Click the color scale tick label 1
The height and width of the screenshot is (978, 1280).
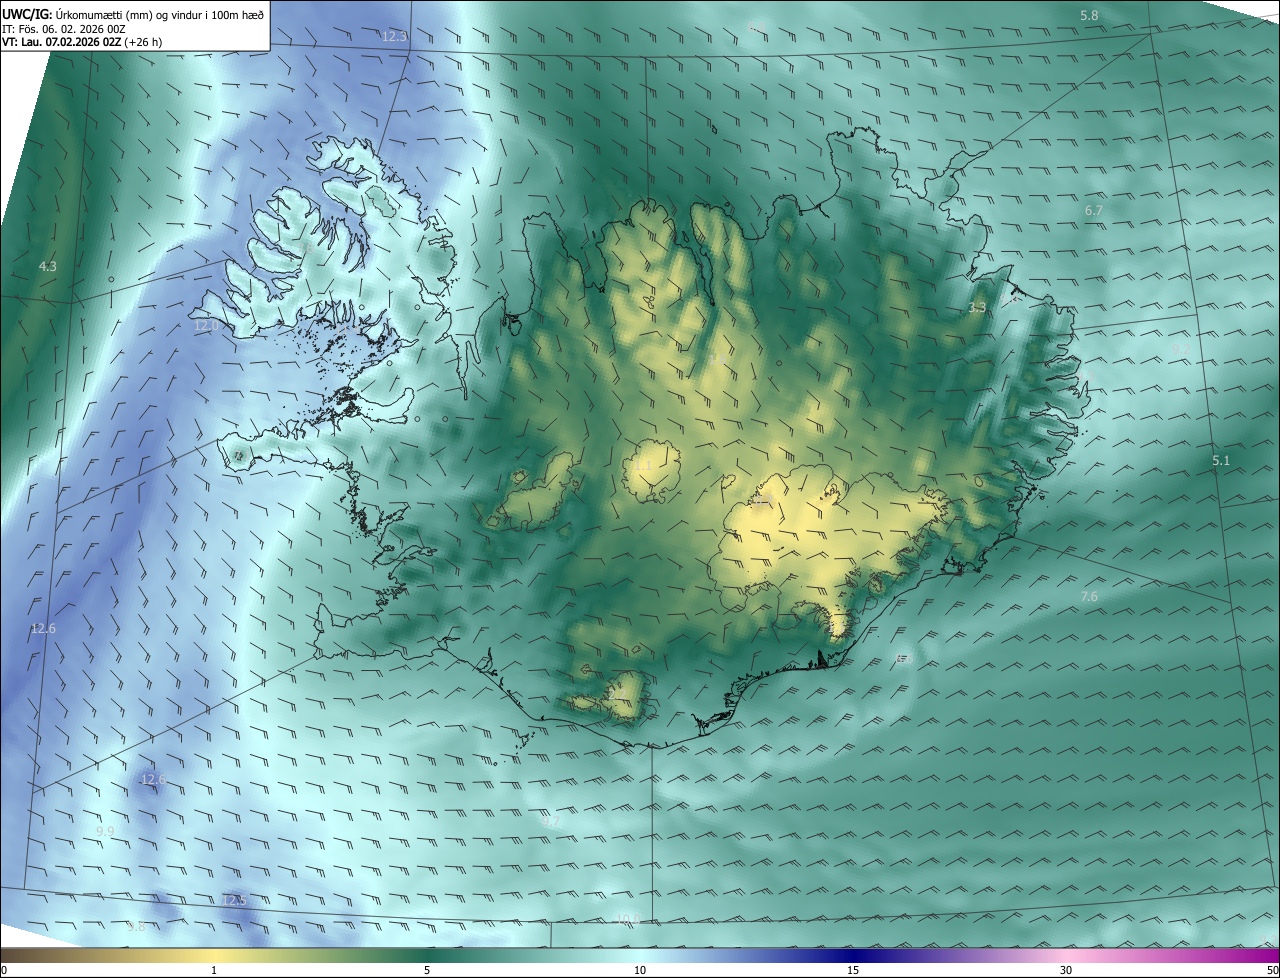pyautogui.click(x=214, y=970)
